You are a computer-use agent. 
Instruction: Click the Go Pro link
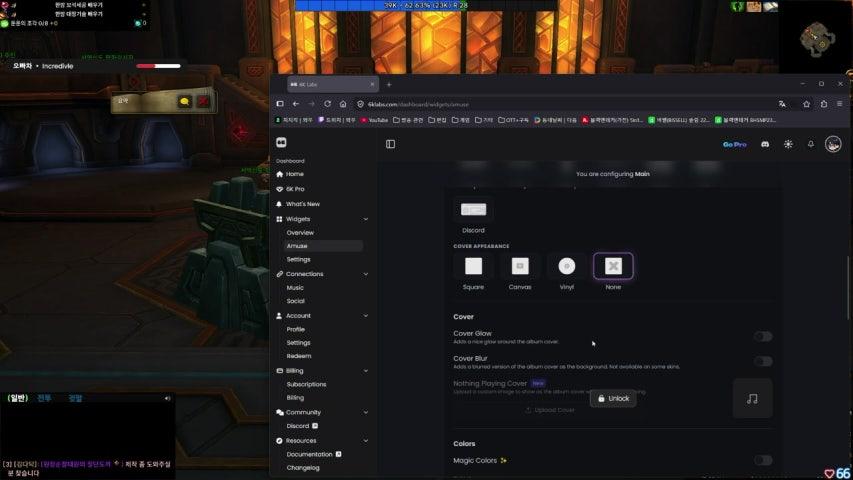734,144
